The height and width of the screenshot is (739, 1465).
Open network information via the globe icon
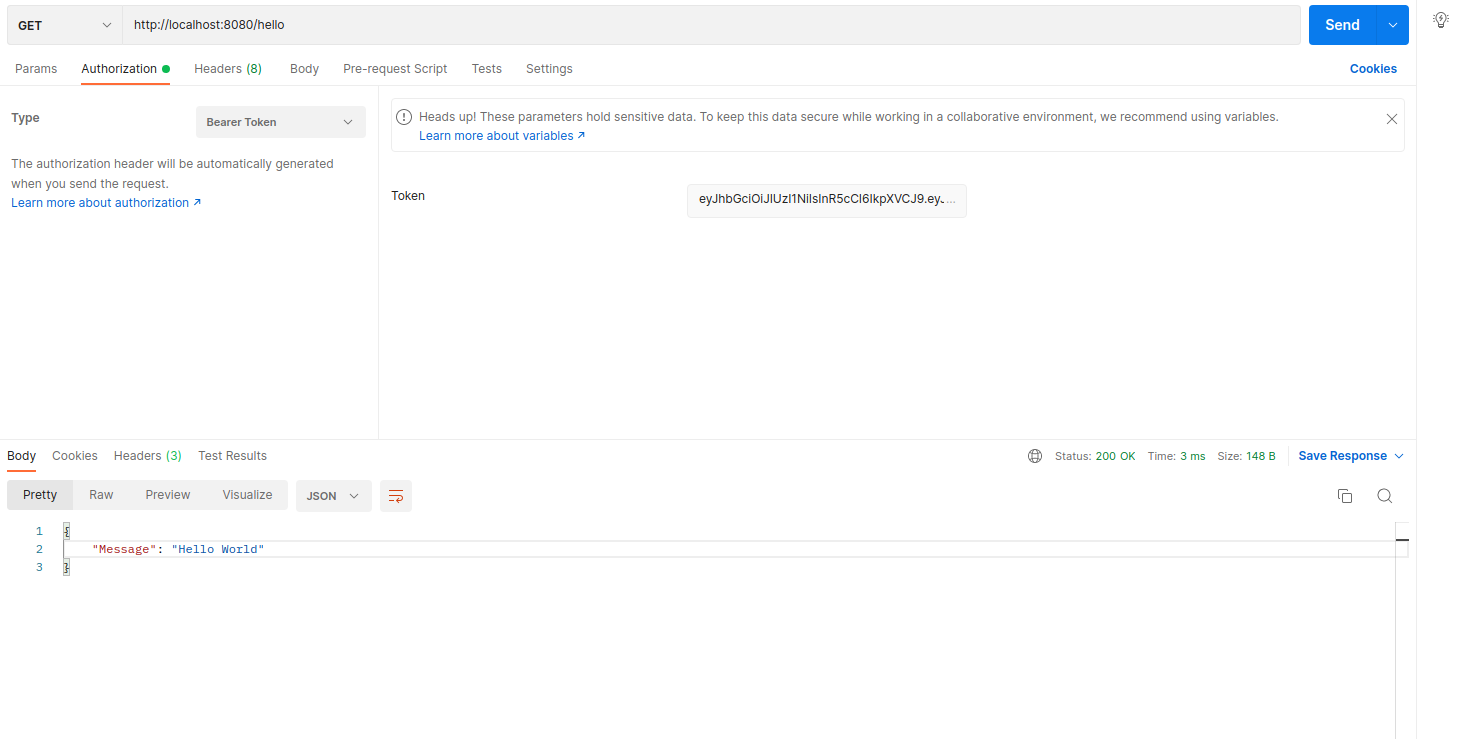pyautogui.click(x=1034, y=455)
